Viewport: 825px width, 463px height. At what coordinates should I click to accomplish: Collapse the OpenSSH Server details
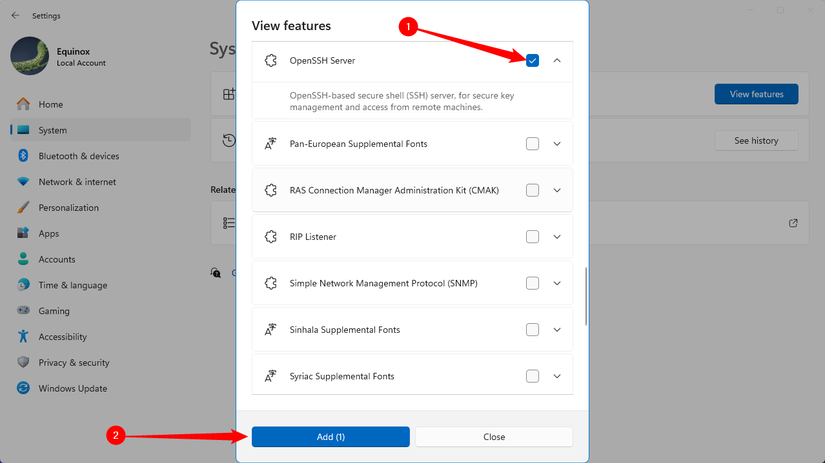(557, 60)
